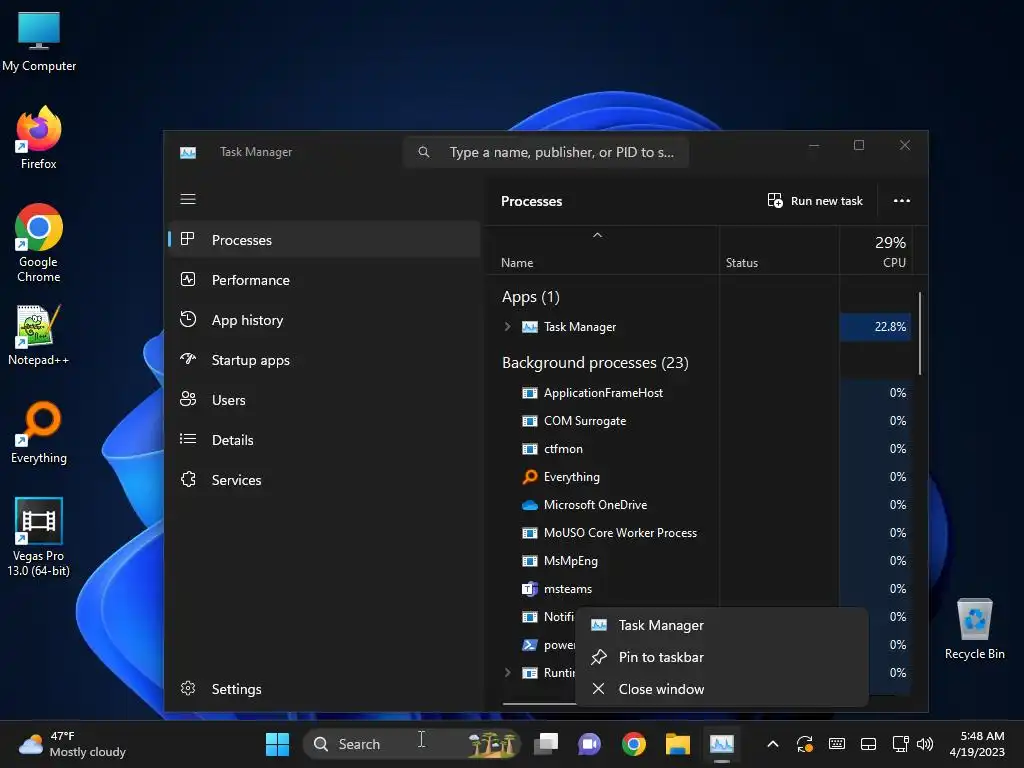Open the Task Manager hamburger navigation menu
The height and width of the screenshot is (768, 1024).
[188, 199]
